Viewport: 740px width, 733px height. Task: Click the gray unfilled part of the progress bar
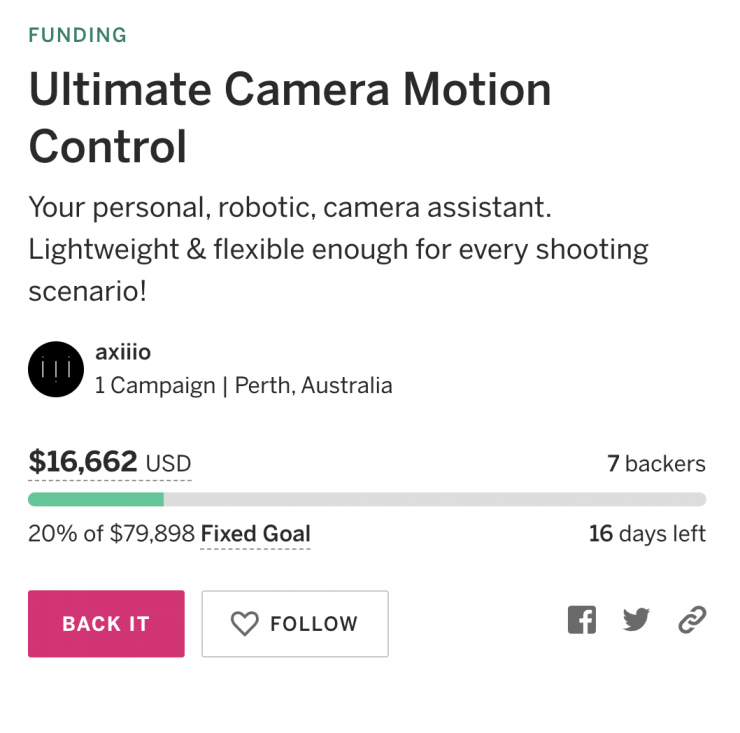click(435, 499)
